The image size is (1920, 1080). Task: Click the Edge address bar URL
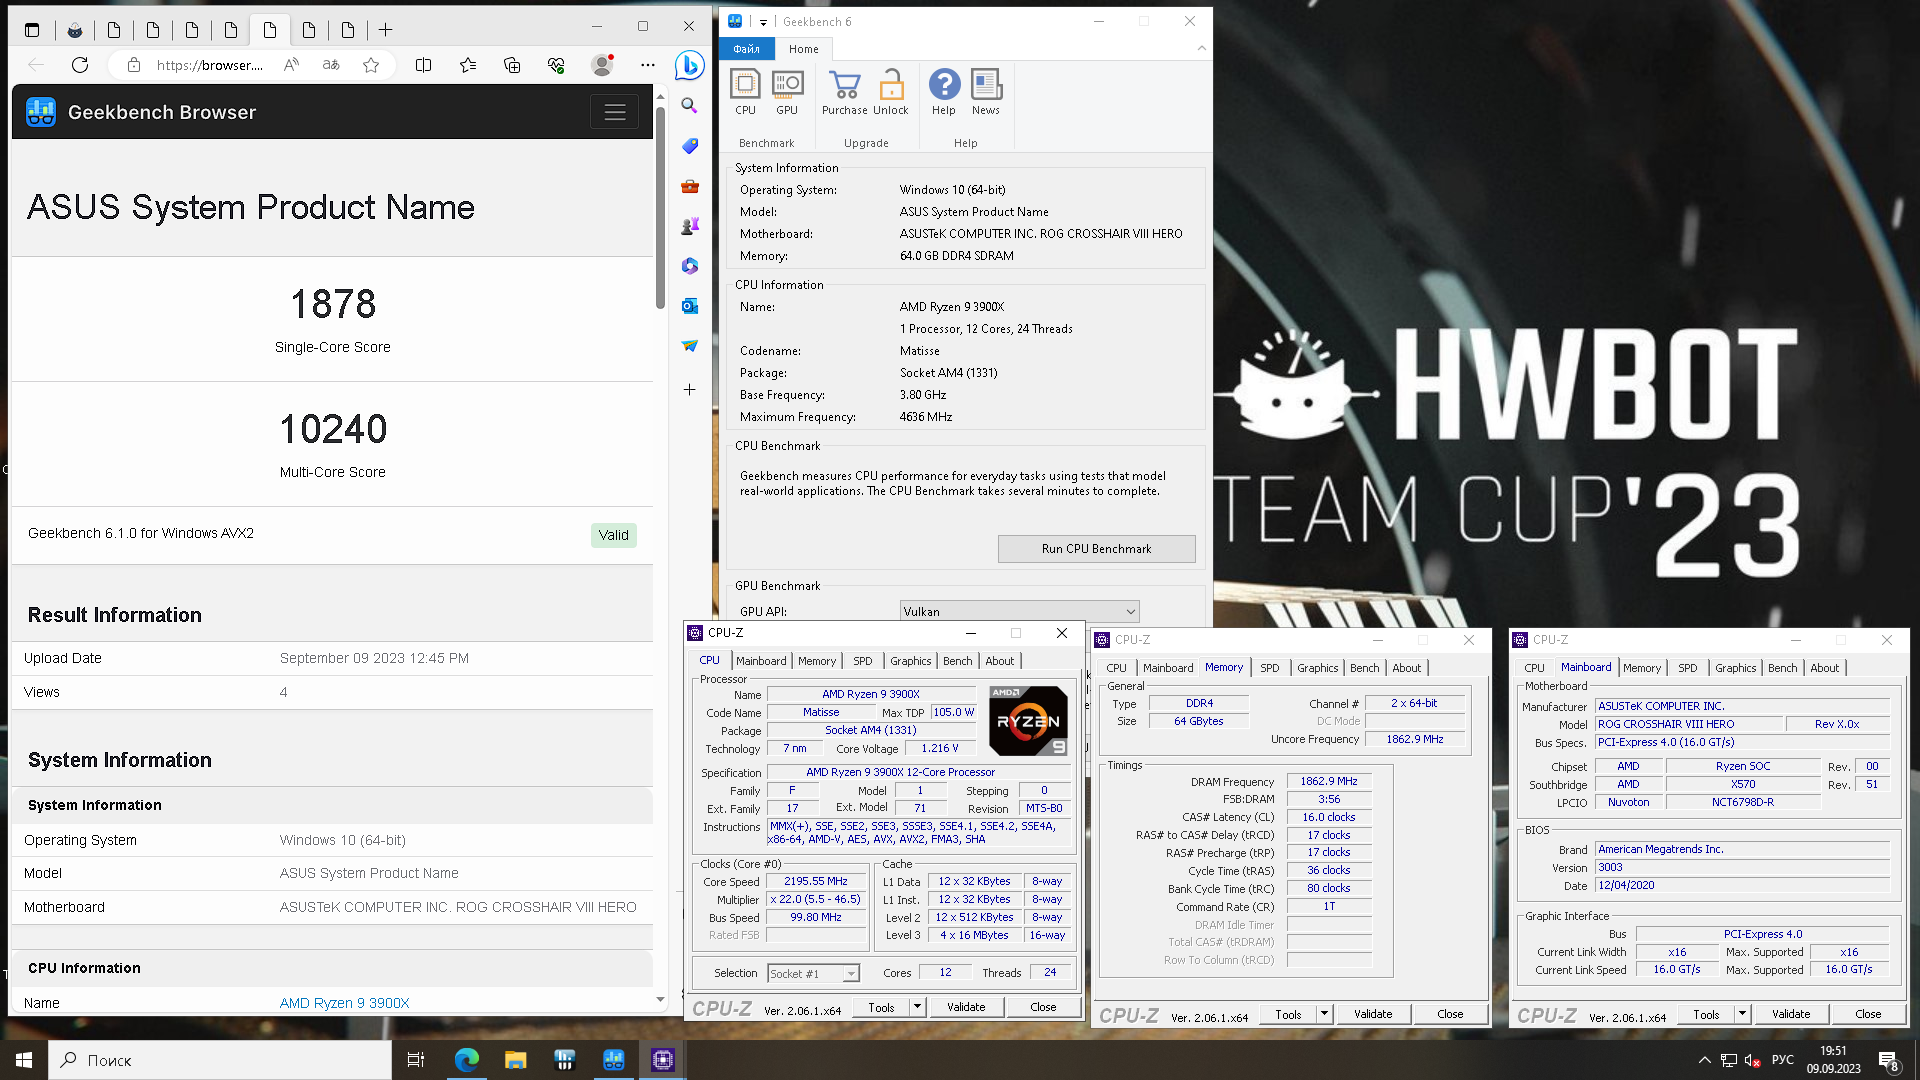pos(210,65)
